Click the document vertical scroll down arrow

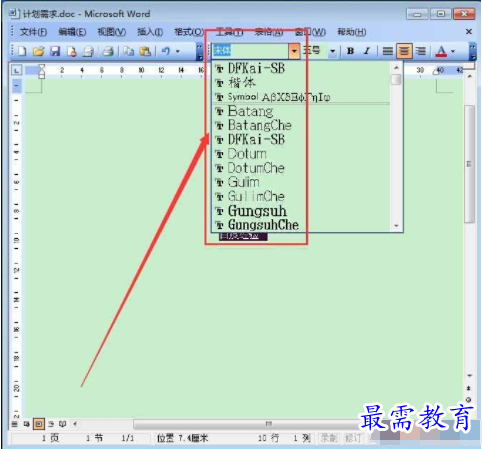(x=469, y=375)
